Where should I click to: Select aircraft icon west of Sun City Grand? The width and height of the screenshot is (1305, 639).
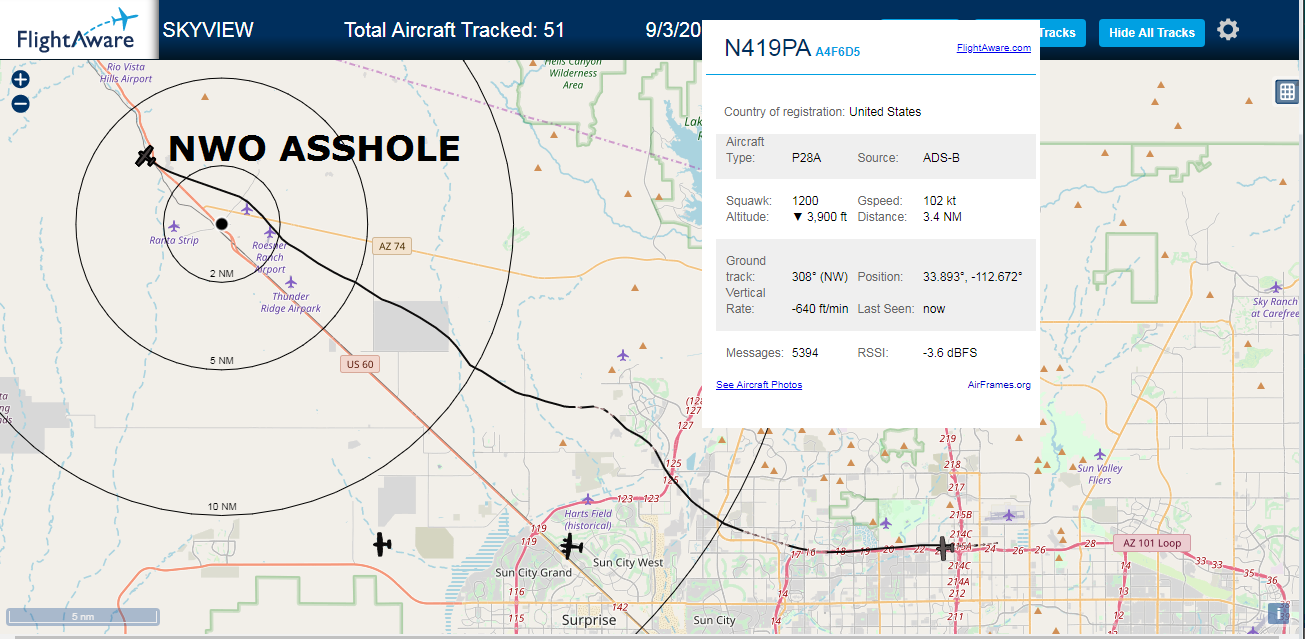click(x=382, y=544)
